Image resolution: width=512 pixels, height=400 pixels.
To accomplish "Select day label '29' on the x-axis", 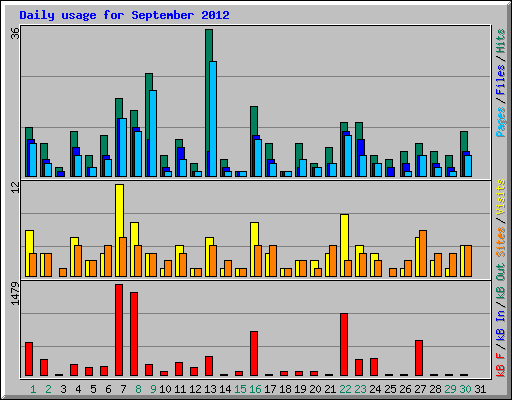I will click(450, 389).
